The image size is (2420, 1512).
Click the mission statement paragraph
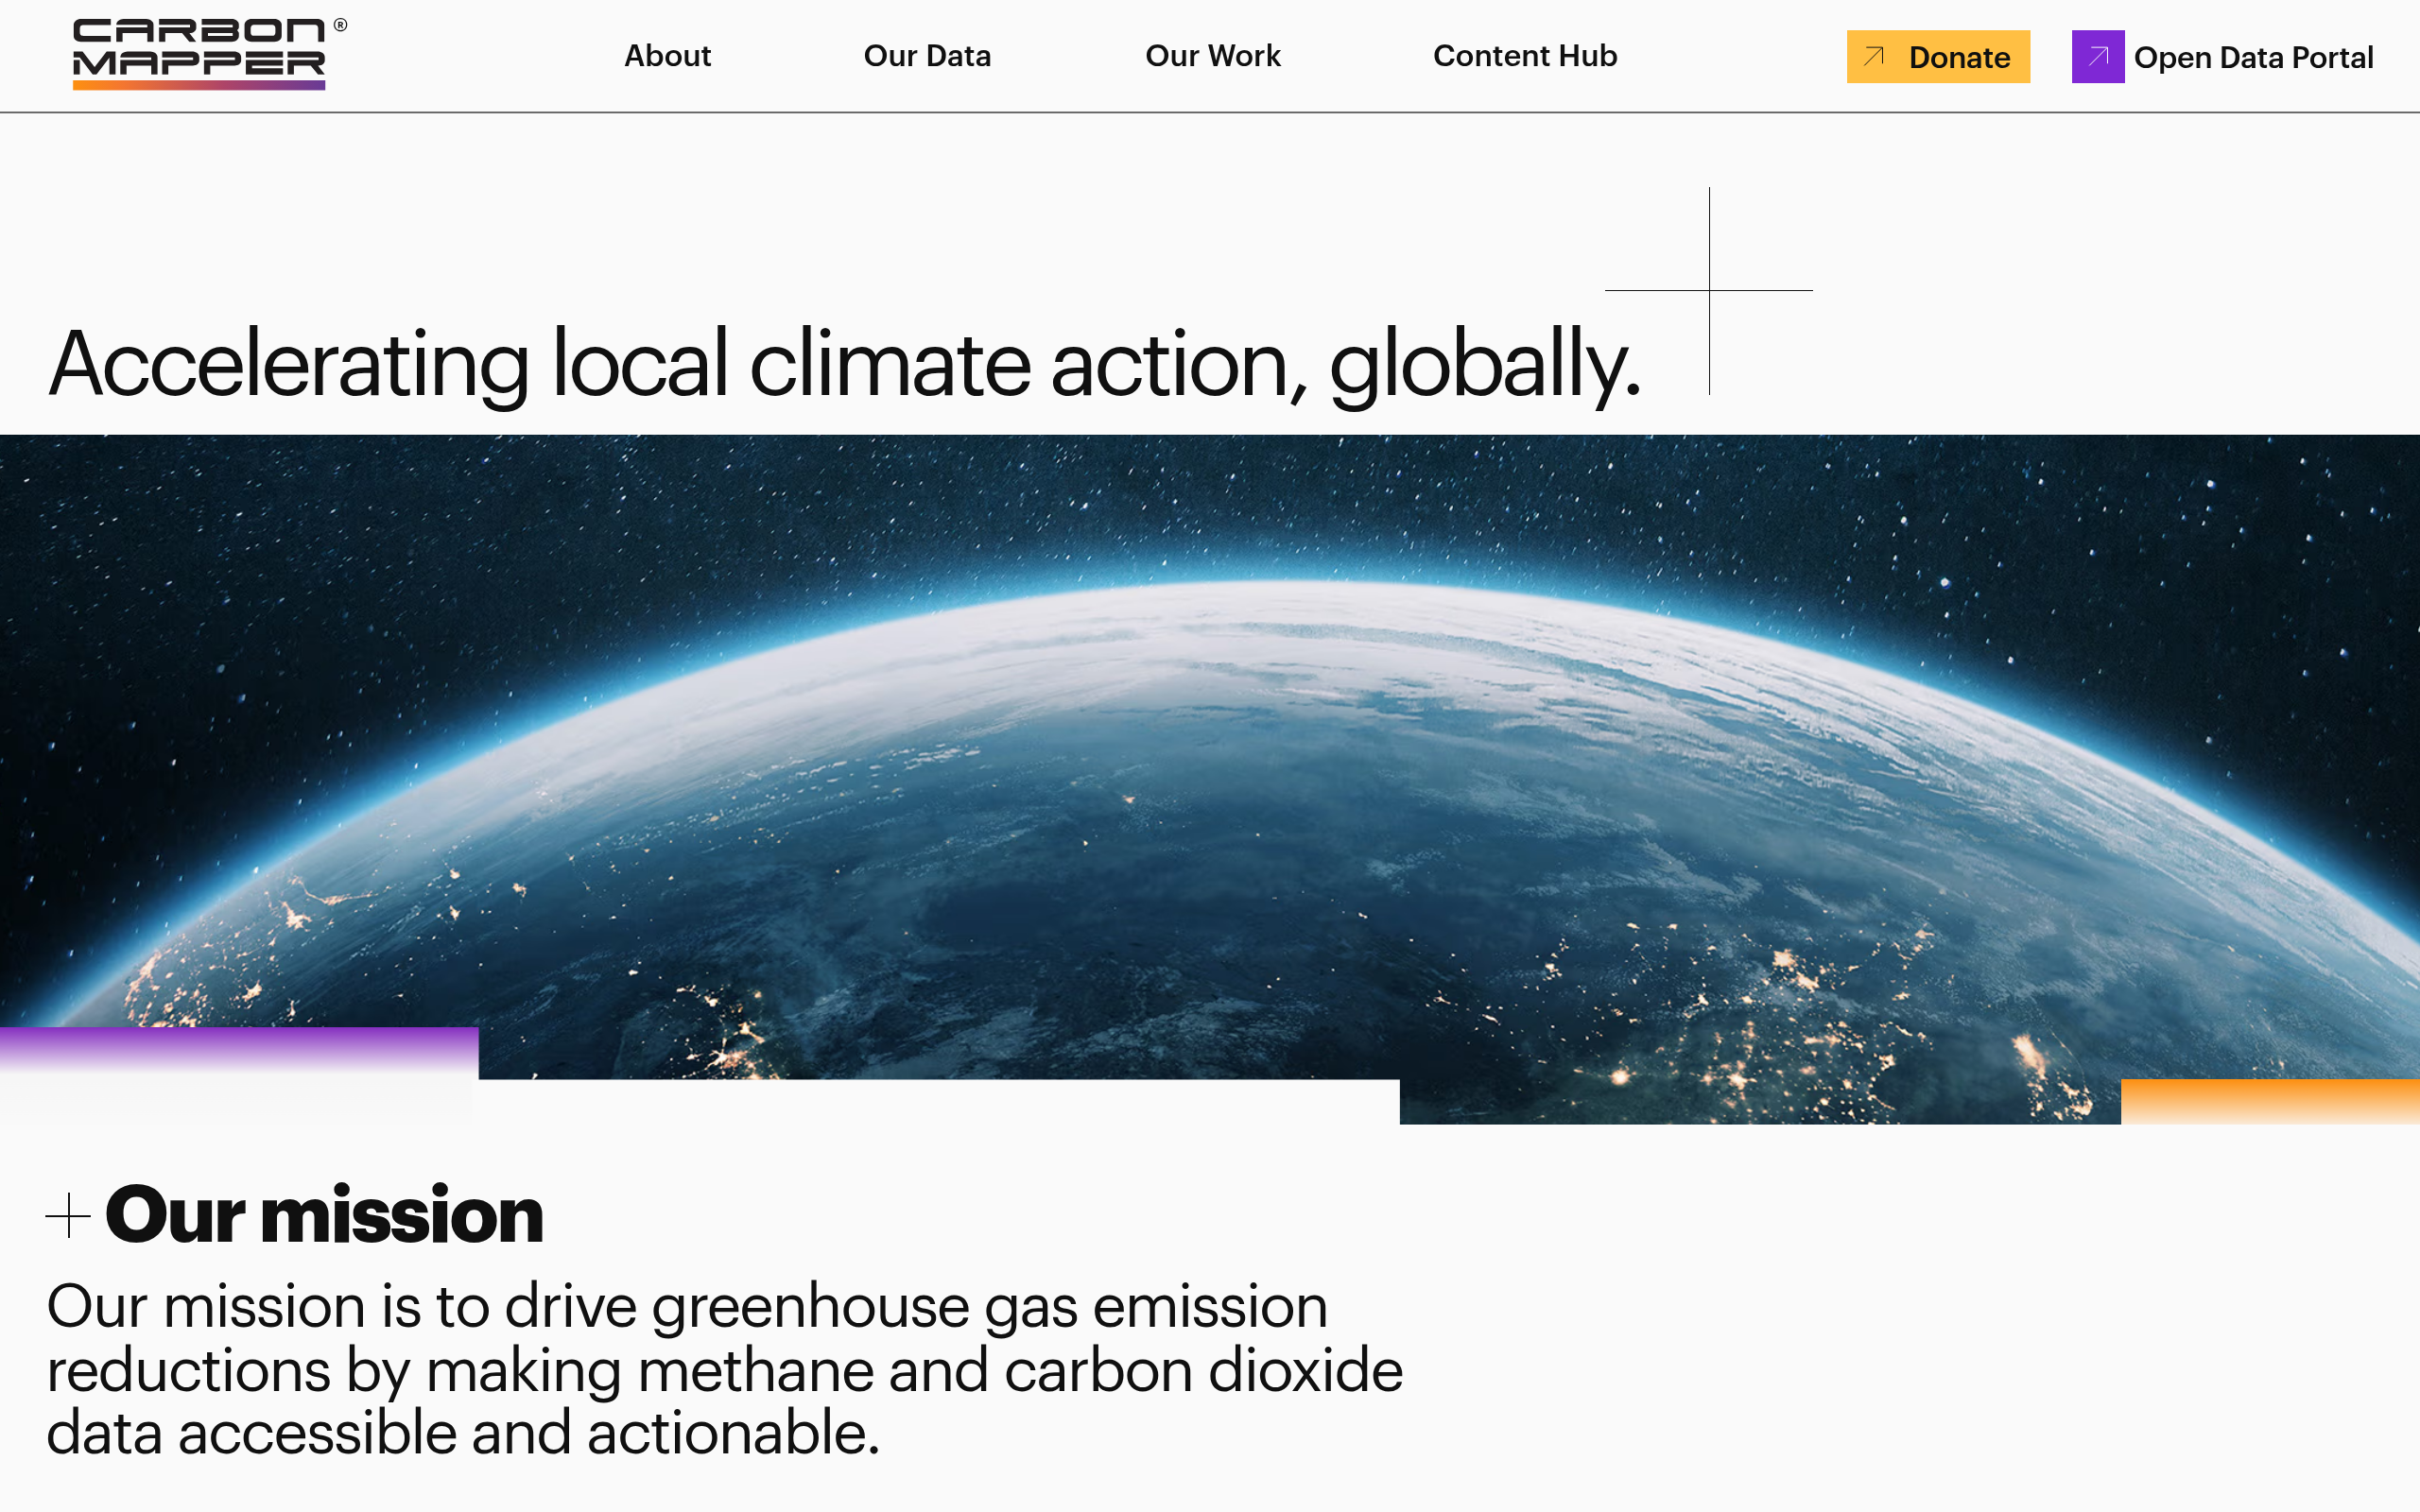pos(725,1369)
